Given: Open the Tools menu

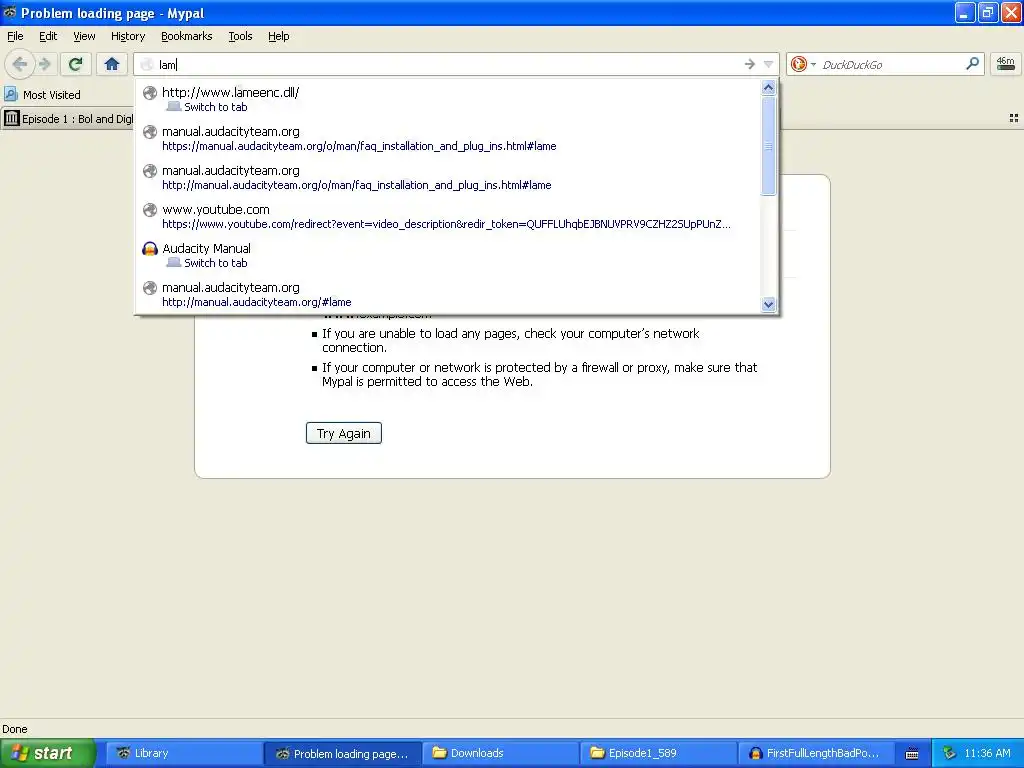Looking at the screenshot, I should [x=240, y=36].
